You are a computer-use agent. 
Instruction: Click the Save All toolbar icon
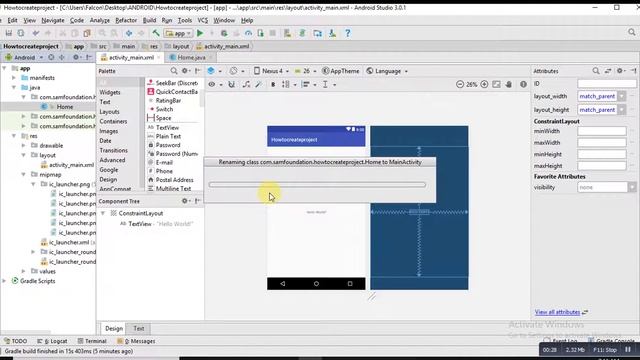(x=9, y=33)
